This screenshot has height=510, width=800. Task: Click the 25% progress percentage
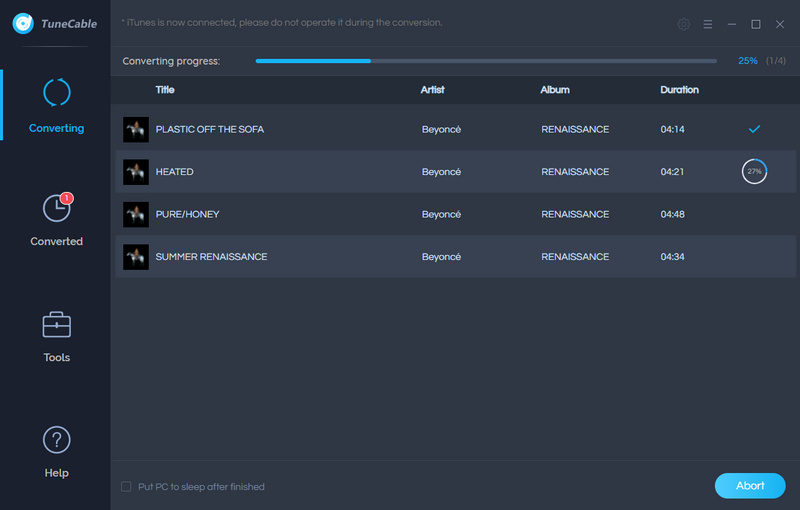(747, 61)
